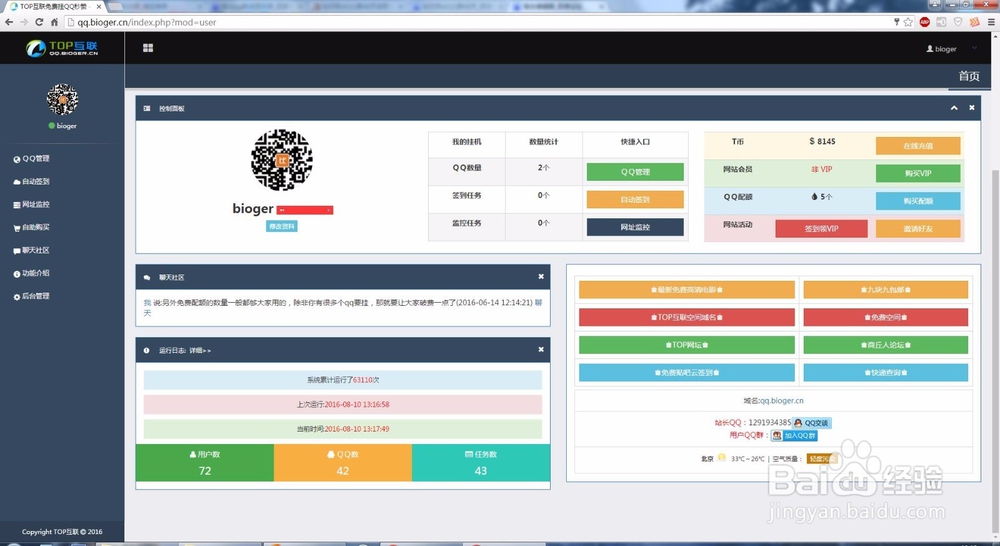Open the 详细>> link in 运行日志 header

200,351
